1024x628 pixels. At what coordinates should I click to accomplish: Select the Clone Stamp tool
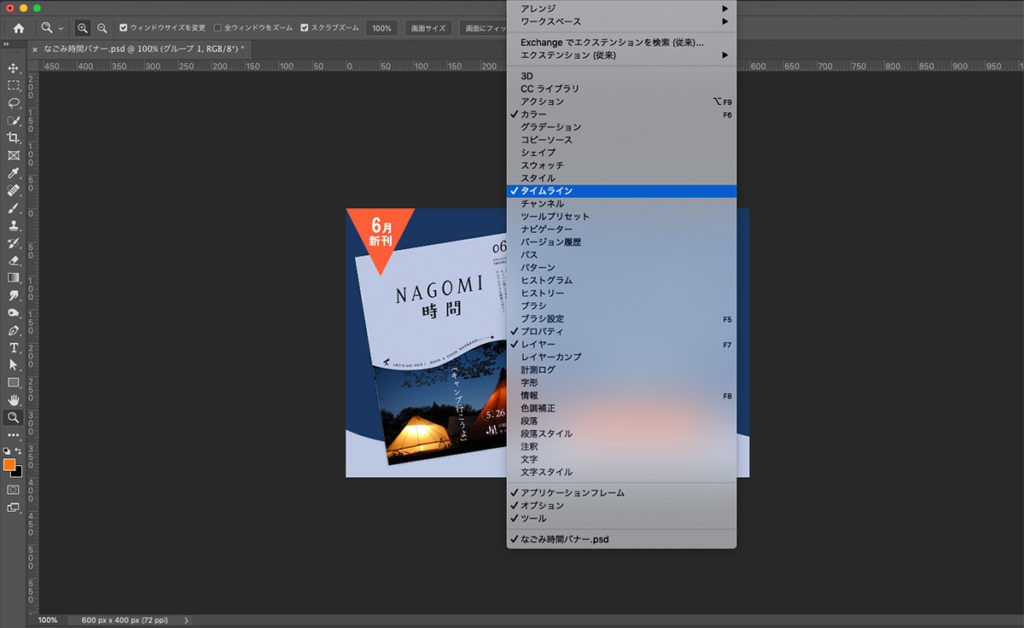point(14,226)
